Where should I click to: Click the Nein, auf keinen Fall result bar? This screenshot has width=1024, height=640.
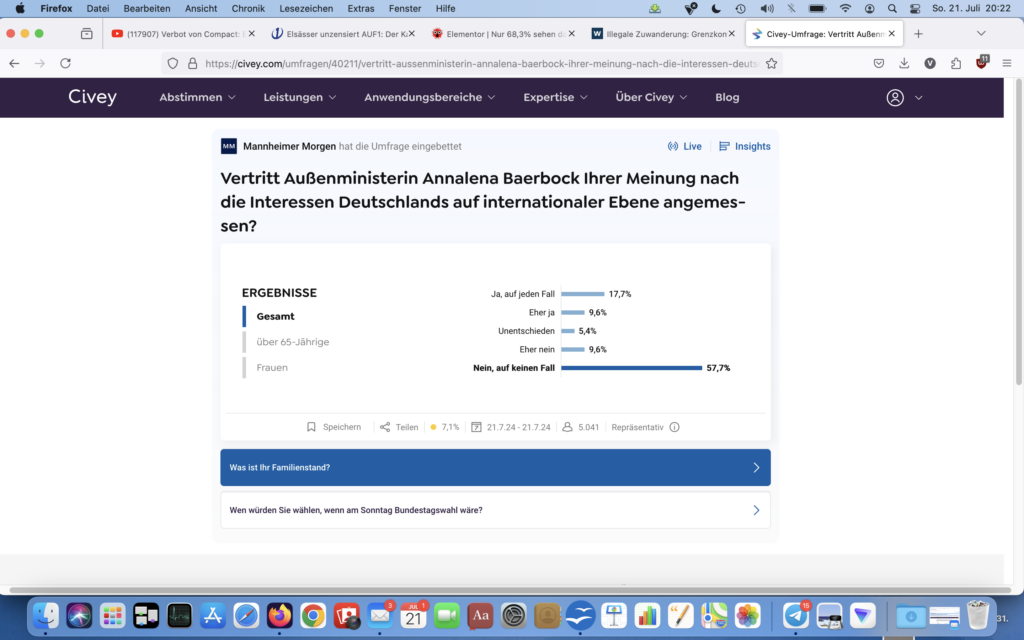pyautogui.click(x=631, y=368)
